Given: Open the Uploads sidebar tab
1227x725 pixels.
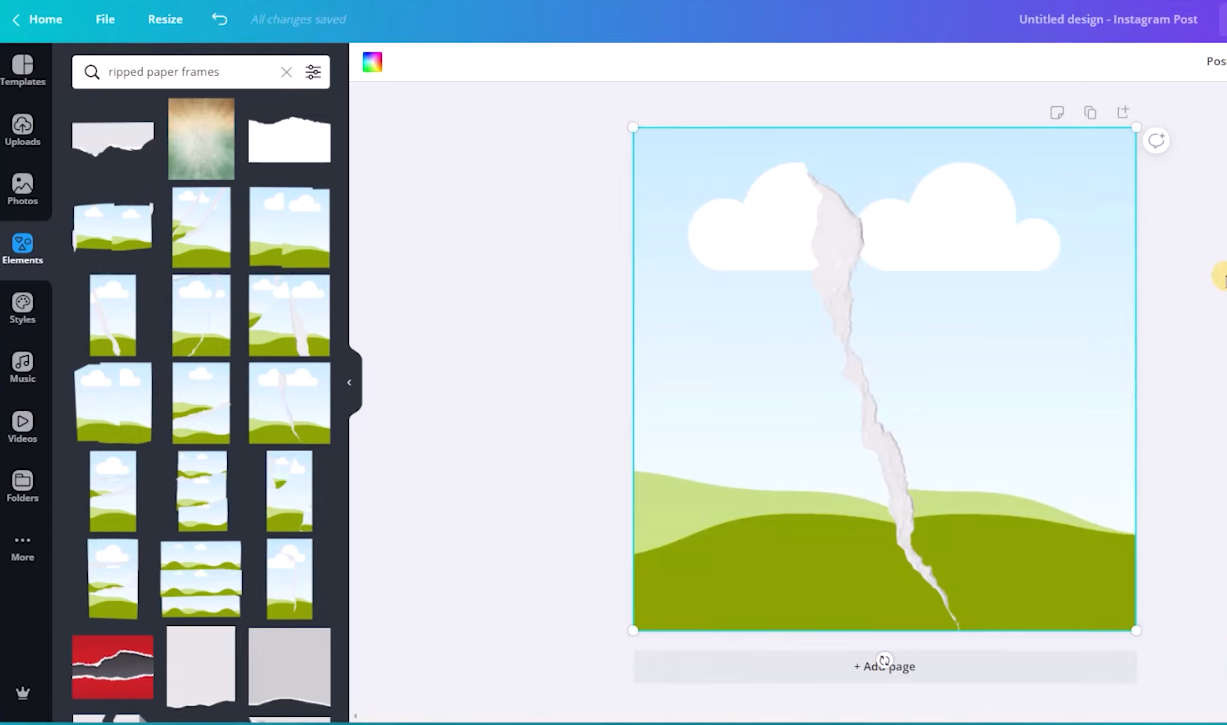Looking at the screenshot, I should 22,130.
